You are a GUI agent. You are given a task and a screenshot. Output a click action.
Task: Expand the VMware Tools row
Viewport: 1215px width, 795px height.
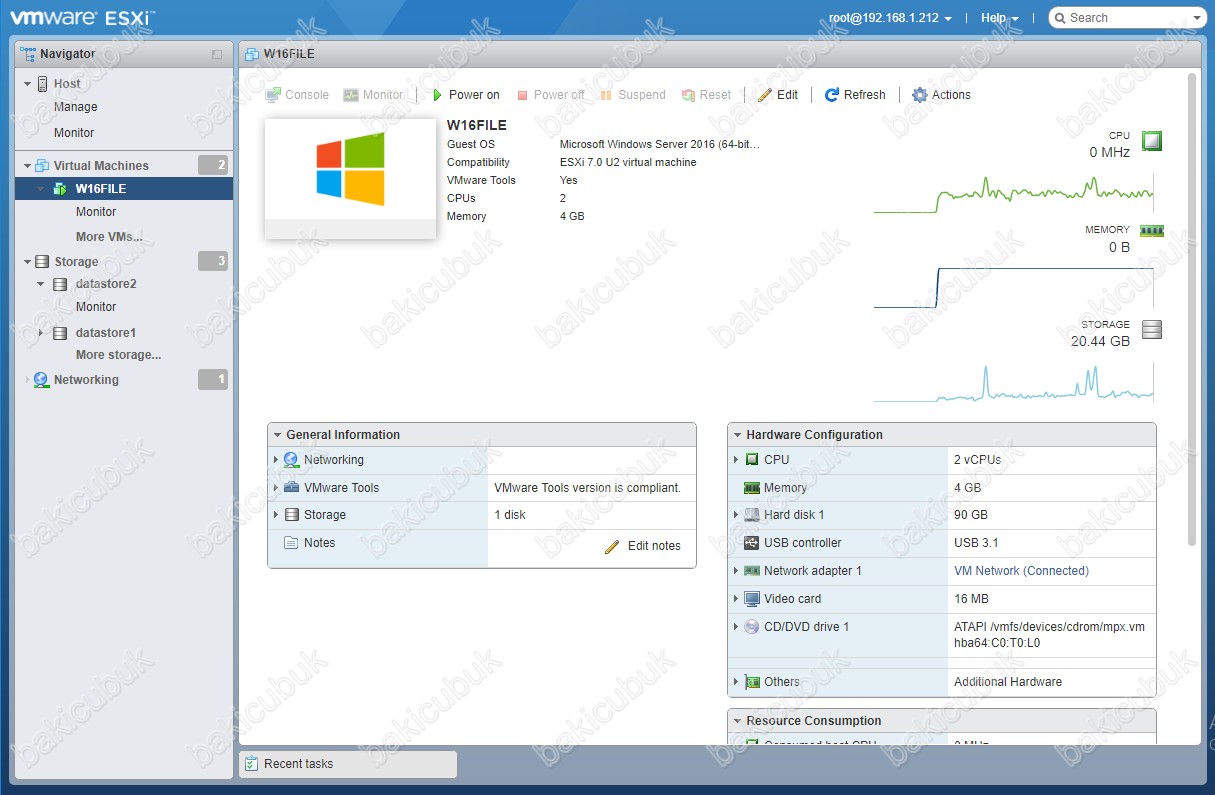(x=276, y=488)
